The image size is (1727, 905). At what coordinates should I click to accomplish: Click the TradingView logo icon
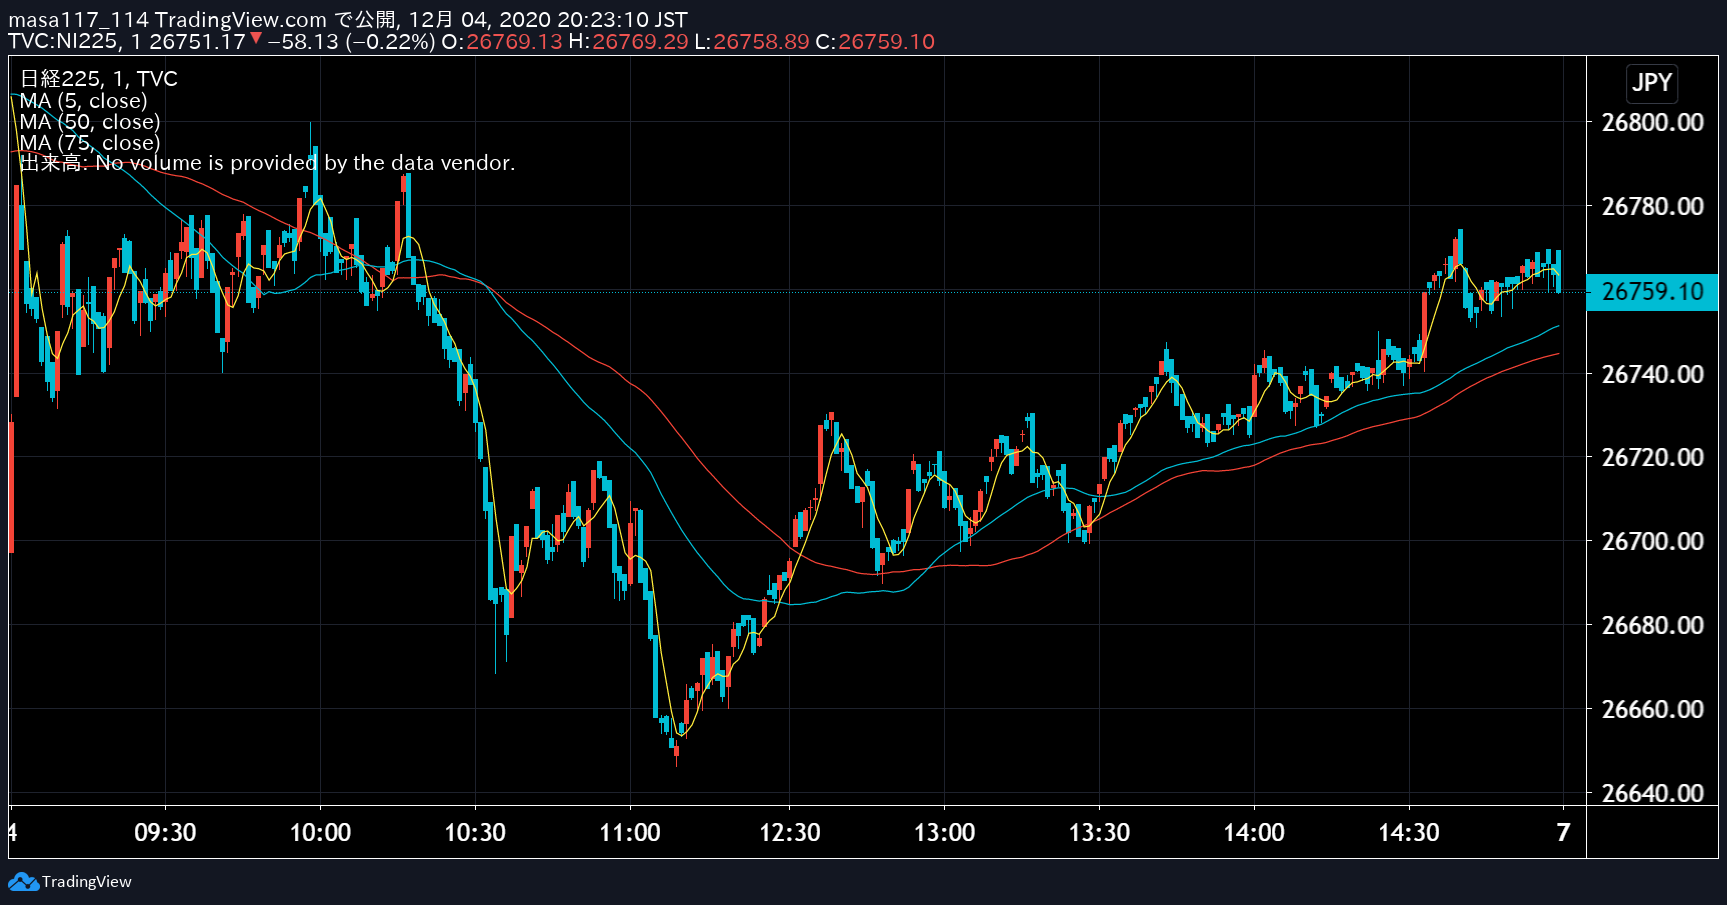click(23, 882)
